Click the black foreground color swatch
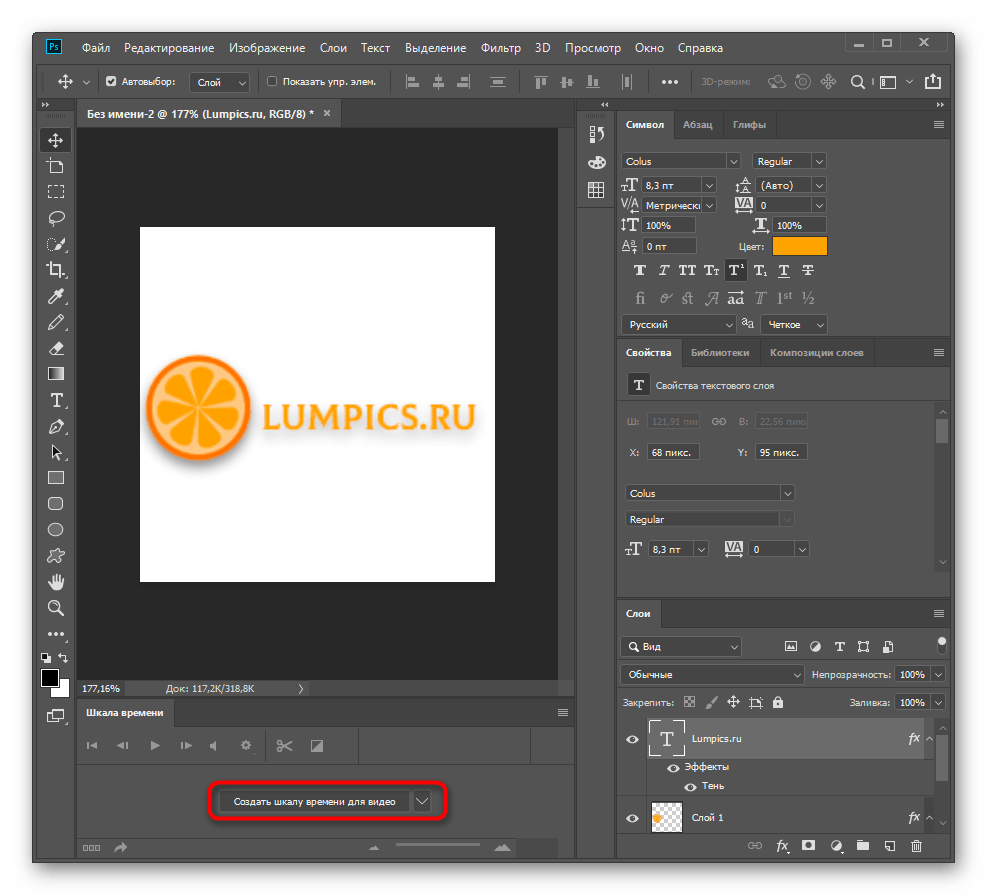Image resolution: width=987 pixels, height=895 pixels. point(50,678)
